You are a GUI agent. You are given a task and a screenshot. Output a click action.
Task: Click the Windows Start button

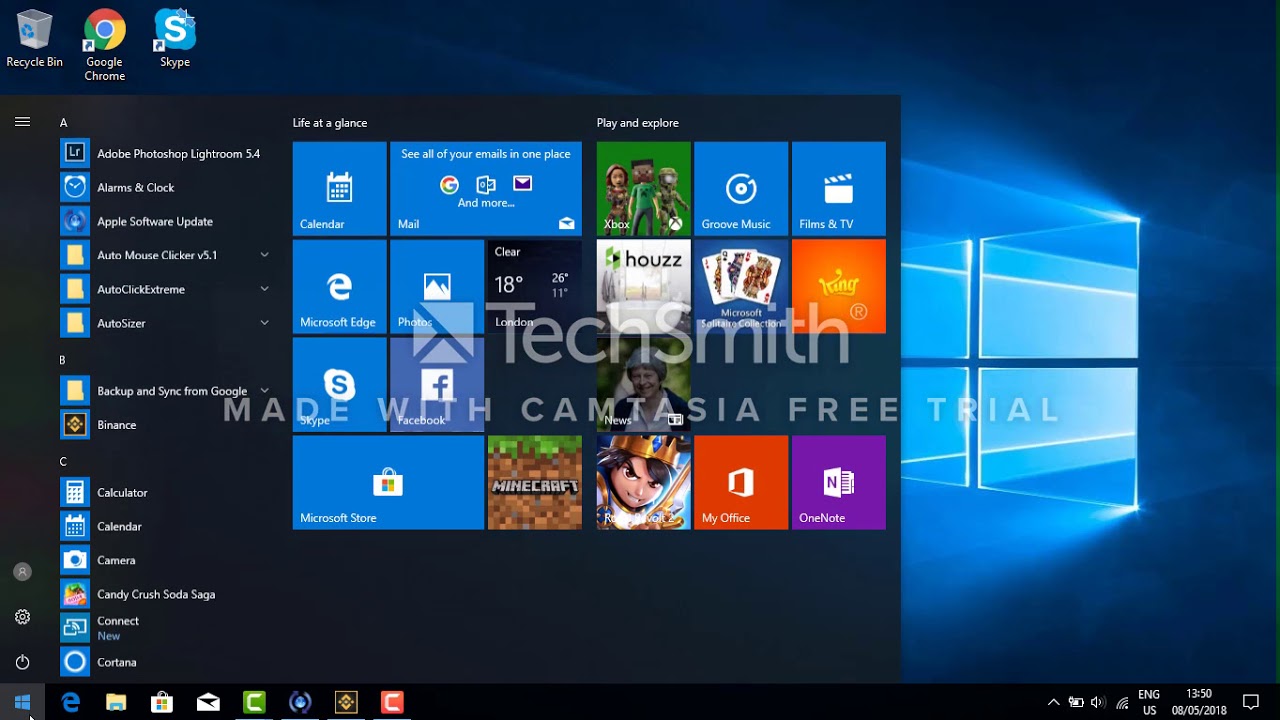coord(22,702)
